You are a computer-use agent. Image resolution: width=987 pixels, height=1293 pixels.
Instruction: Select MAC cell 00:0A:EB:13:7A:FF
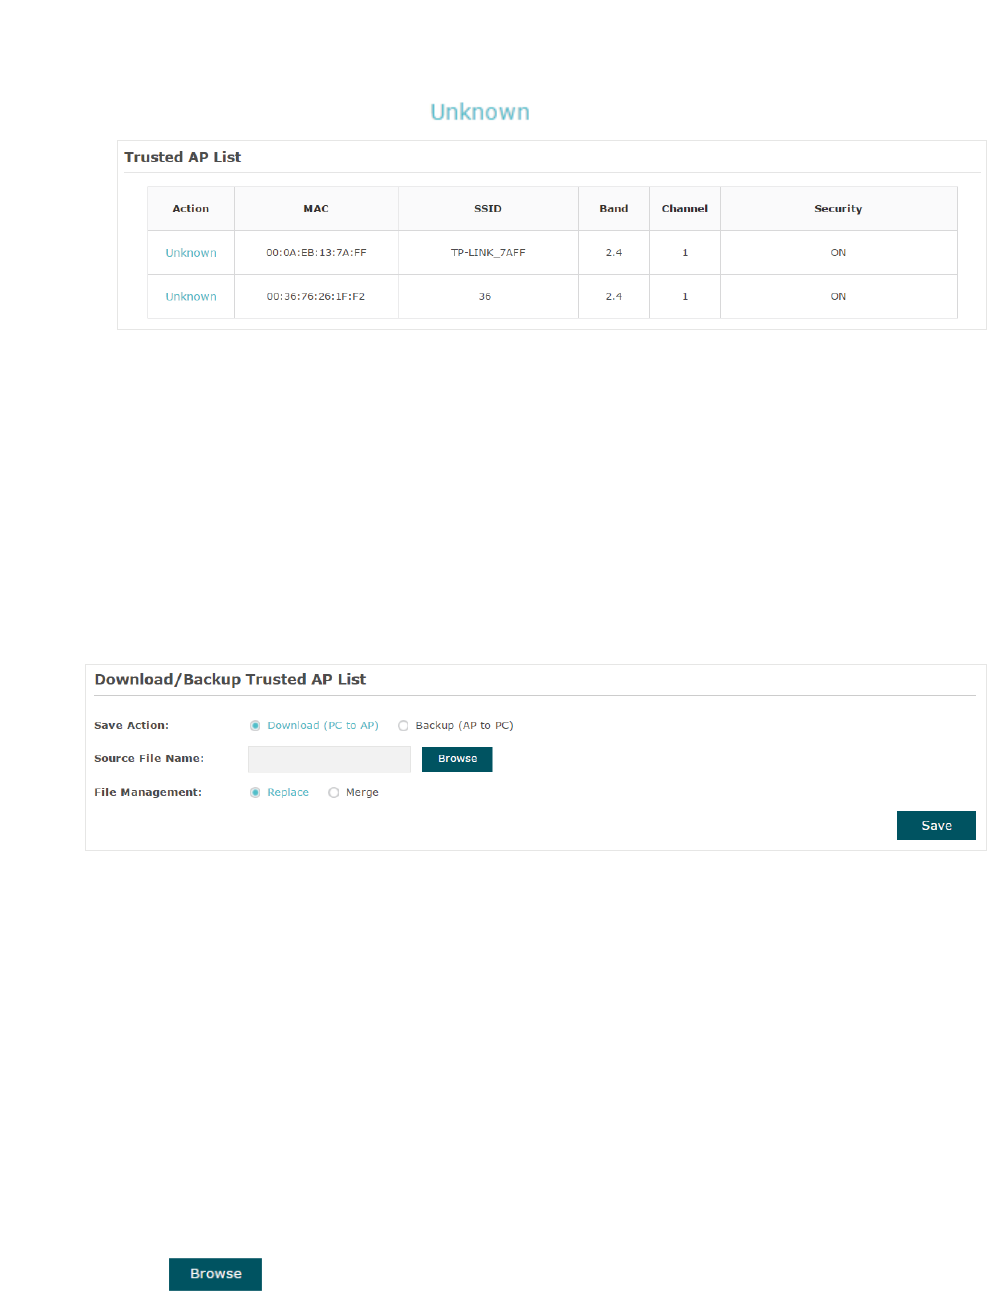point(316,253)
